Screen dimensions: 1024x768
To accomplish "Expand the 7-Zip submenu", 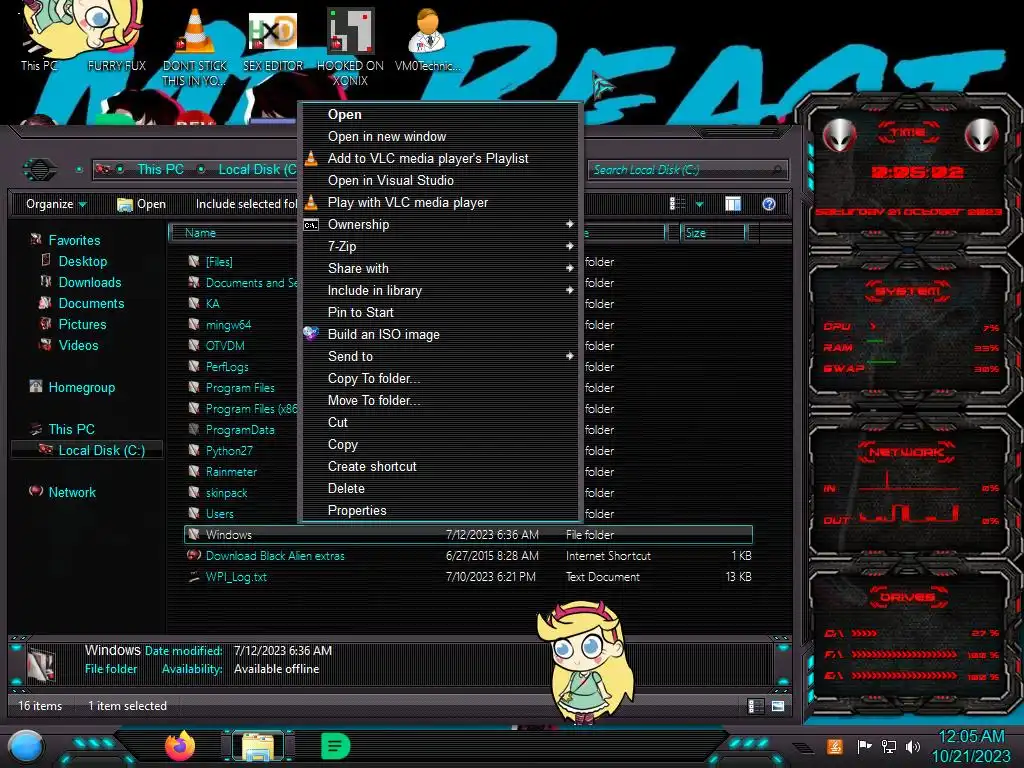I will [x=439, y=246].
